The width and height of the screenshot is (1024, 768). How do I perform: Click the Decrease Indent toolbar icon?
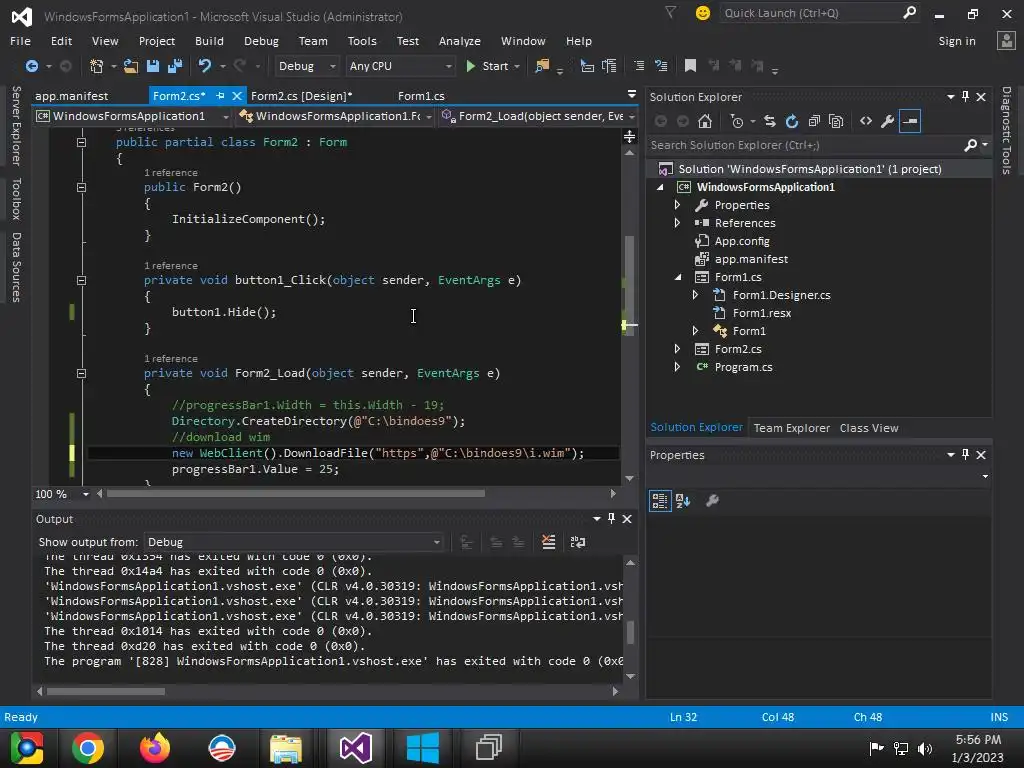click(x=639, y=65)
